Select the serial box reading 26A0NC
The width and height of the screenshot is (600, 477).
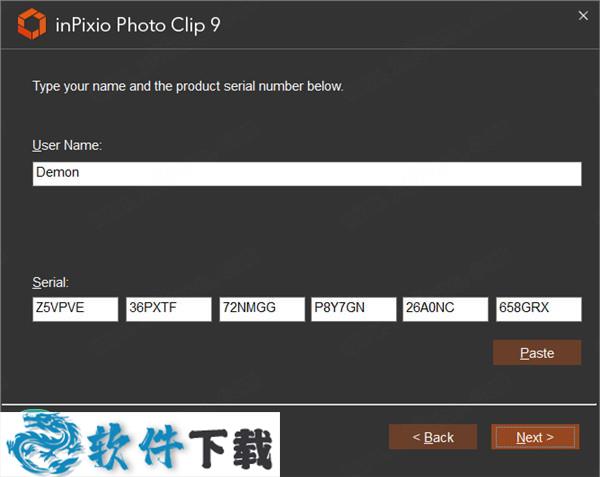click(445, 309)
